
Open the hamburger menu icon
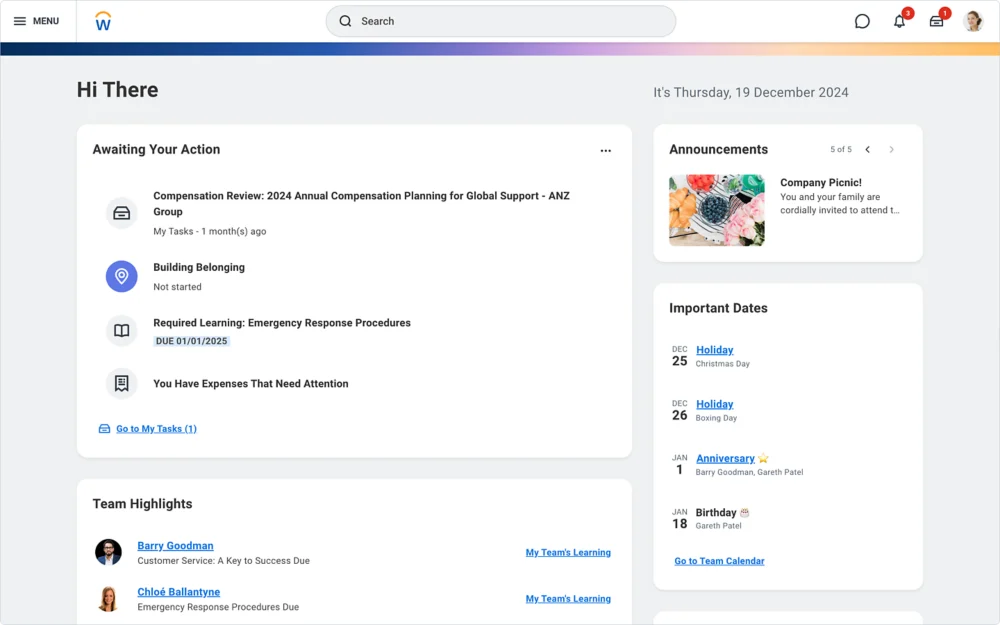pos(22,21)
